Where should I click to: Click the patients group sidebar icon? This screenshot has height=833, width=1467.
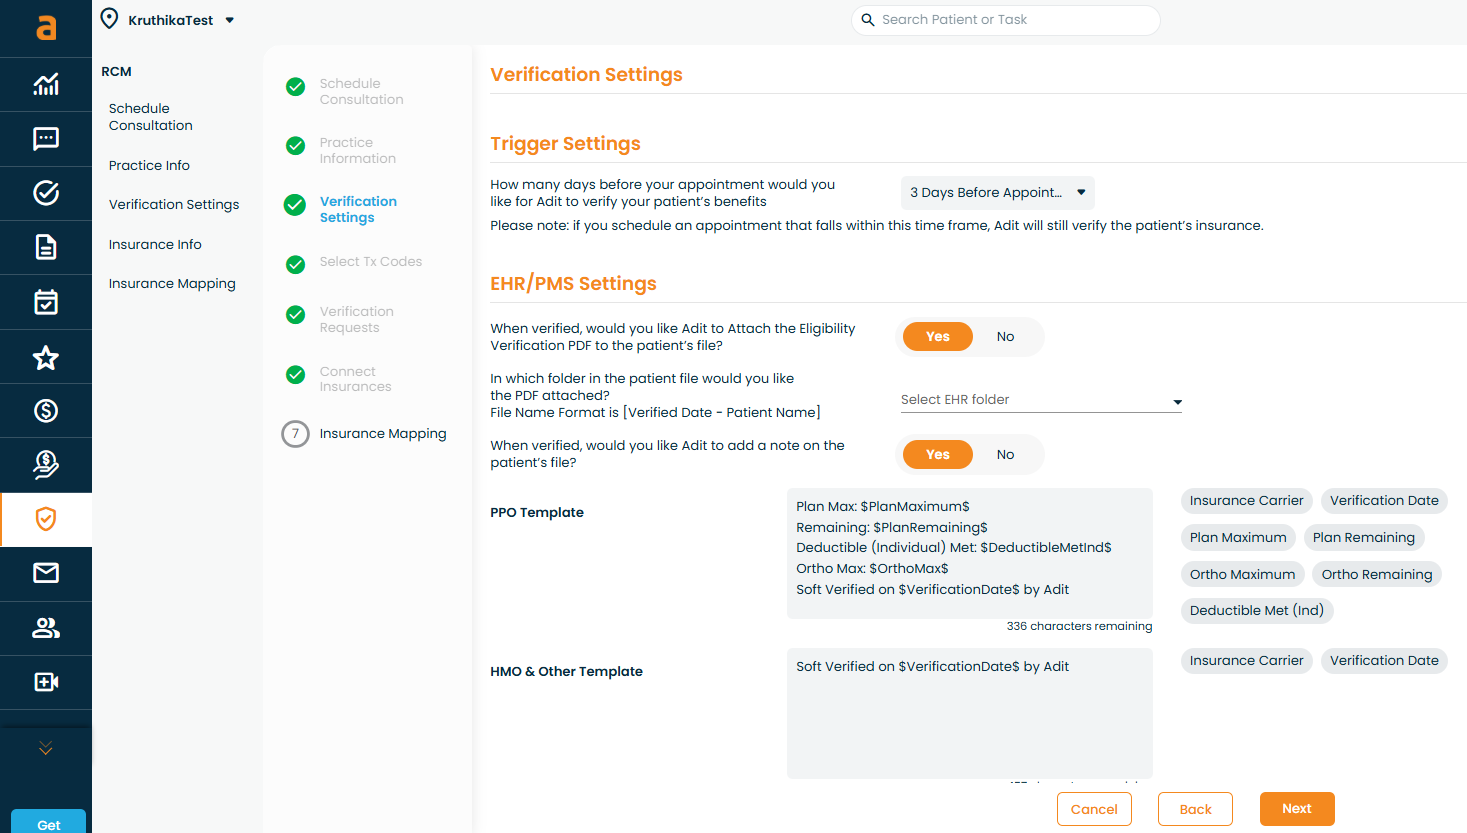(46, 628)
